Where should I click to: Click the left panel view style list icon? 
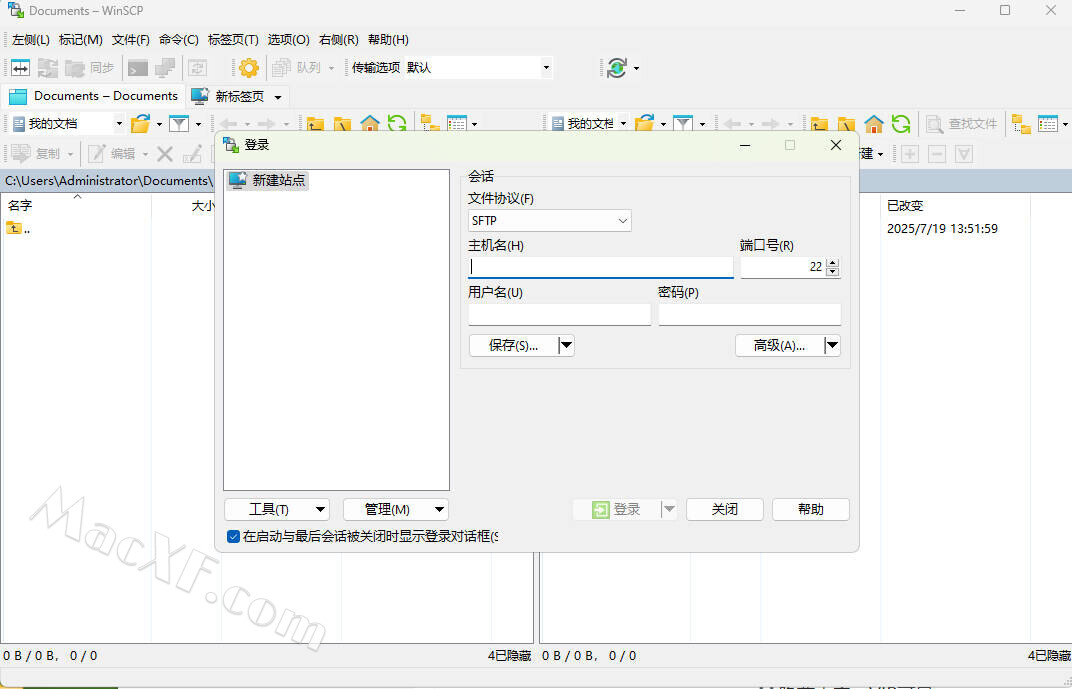[457, 124]
